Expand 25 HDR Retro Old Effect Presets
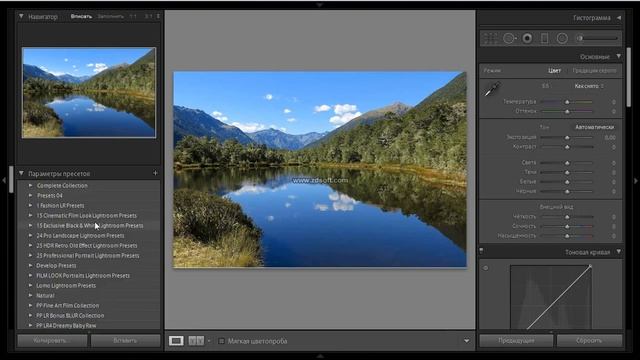Viewport: 640px width, 360px height. click(x=31, y=245)
